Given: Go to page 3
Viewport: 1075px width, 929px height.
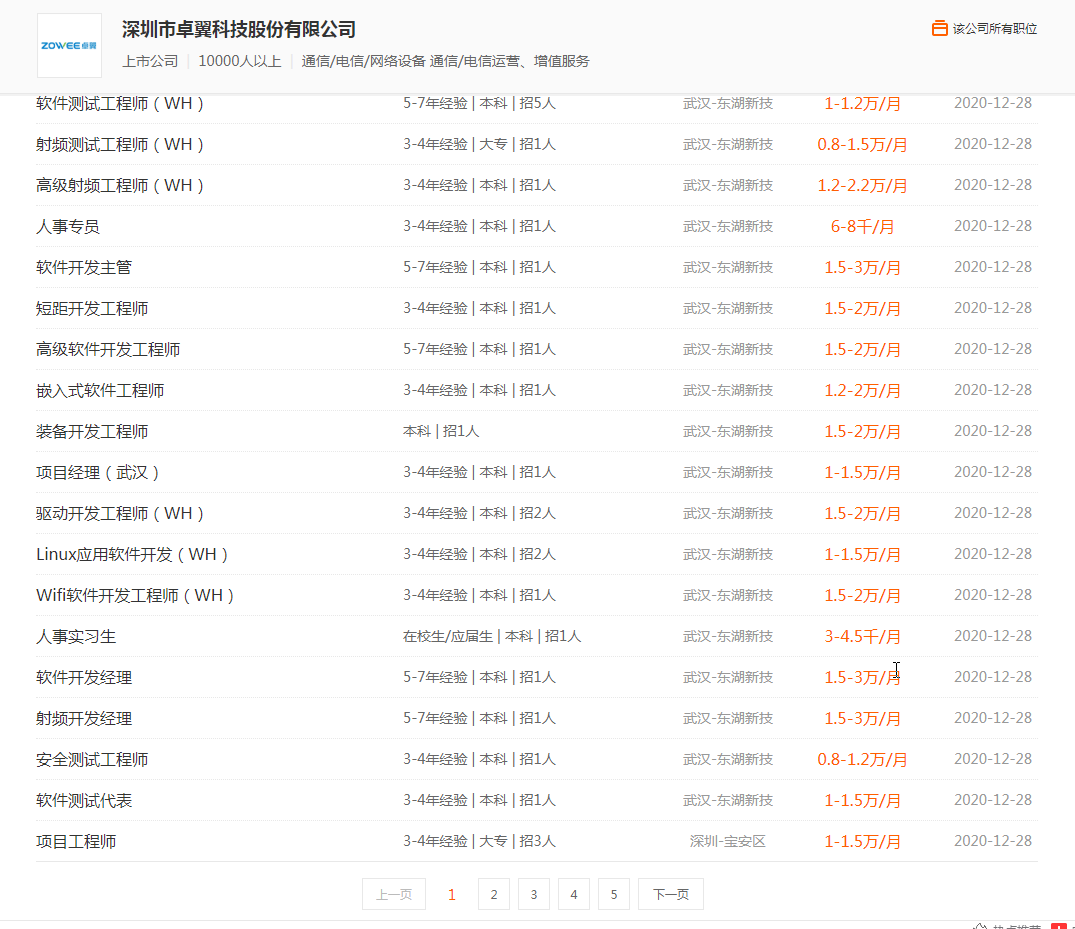Looking at the screenshot, I should click(x=534, y=894).
